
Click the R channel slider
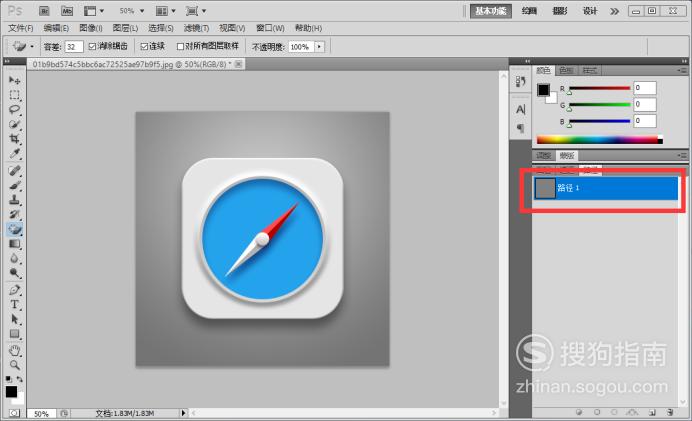tap(600, 88)
